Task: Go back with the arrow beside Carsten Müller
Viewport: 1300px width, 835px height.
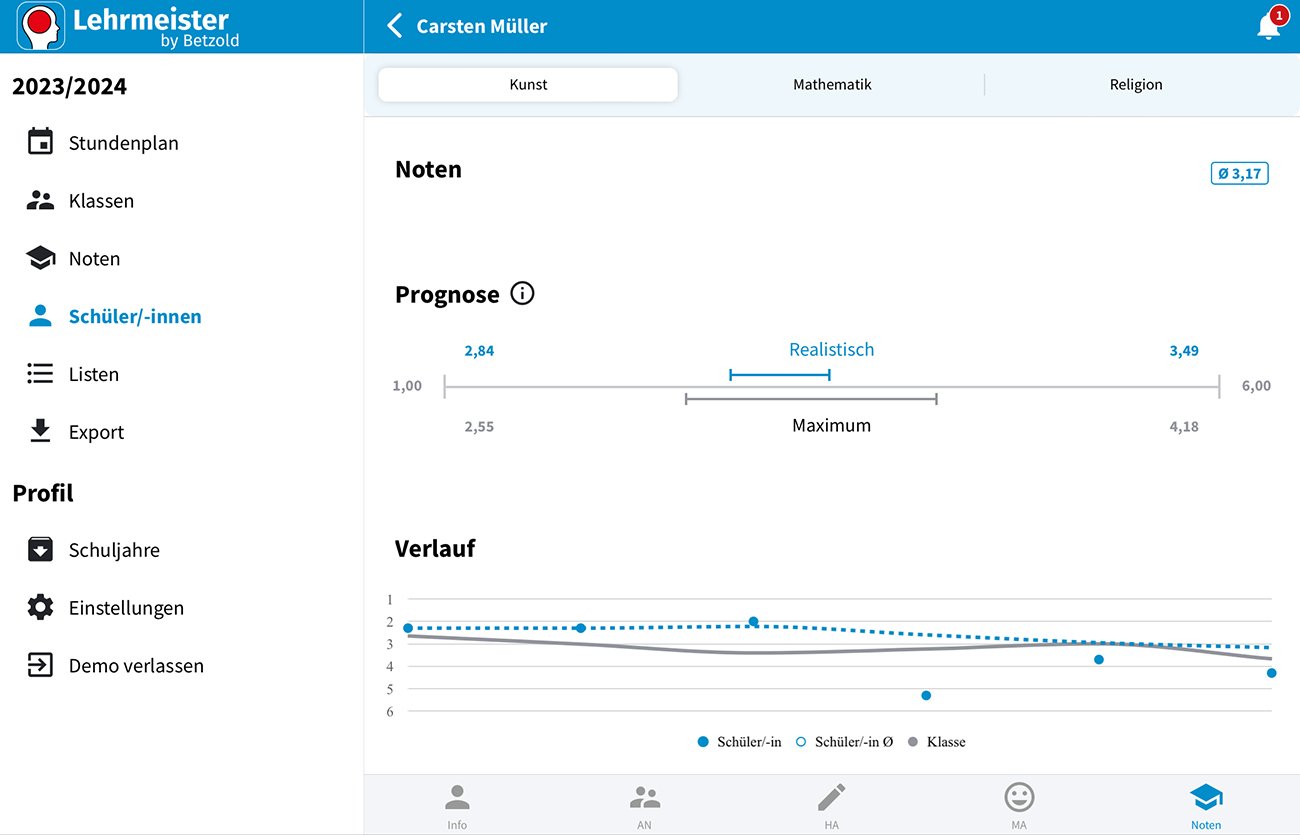Action: tap(395, 26)
